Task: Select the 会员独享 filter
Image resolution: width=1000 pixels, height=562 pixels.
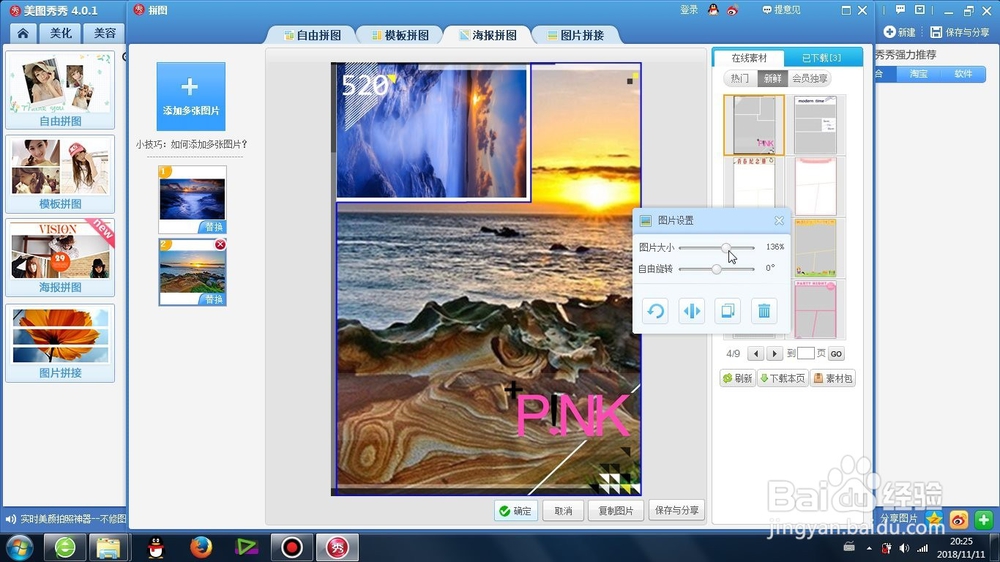Action: [x=809, y=78]
